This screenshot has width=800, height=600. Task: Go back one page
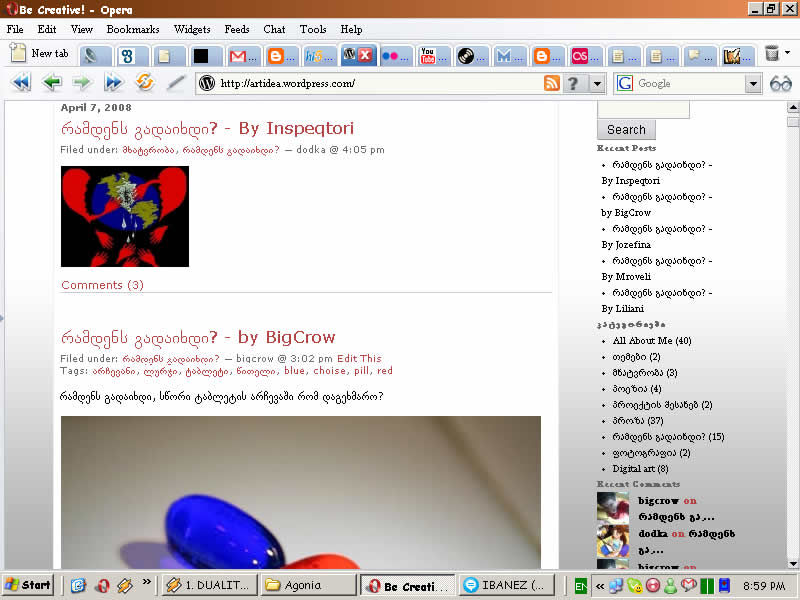[x=52, y=82]
